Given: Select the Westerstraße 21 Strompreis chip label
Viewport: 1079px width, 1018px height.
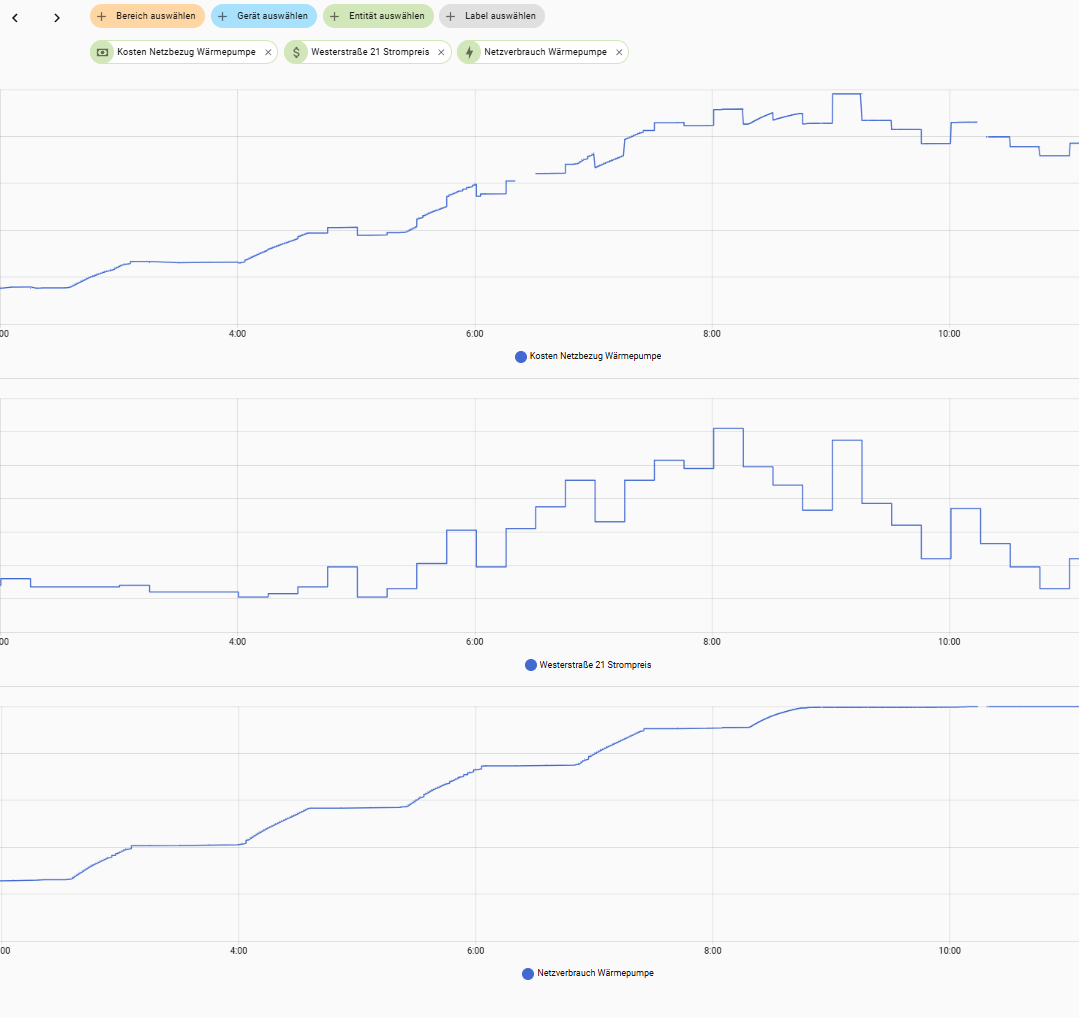Looking at the screenshot, I should [370, 52].
